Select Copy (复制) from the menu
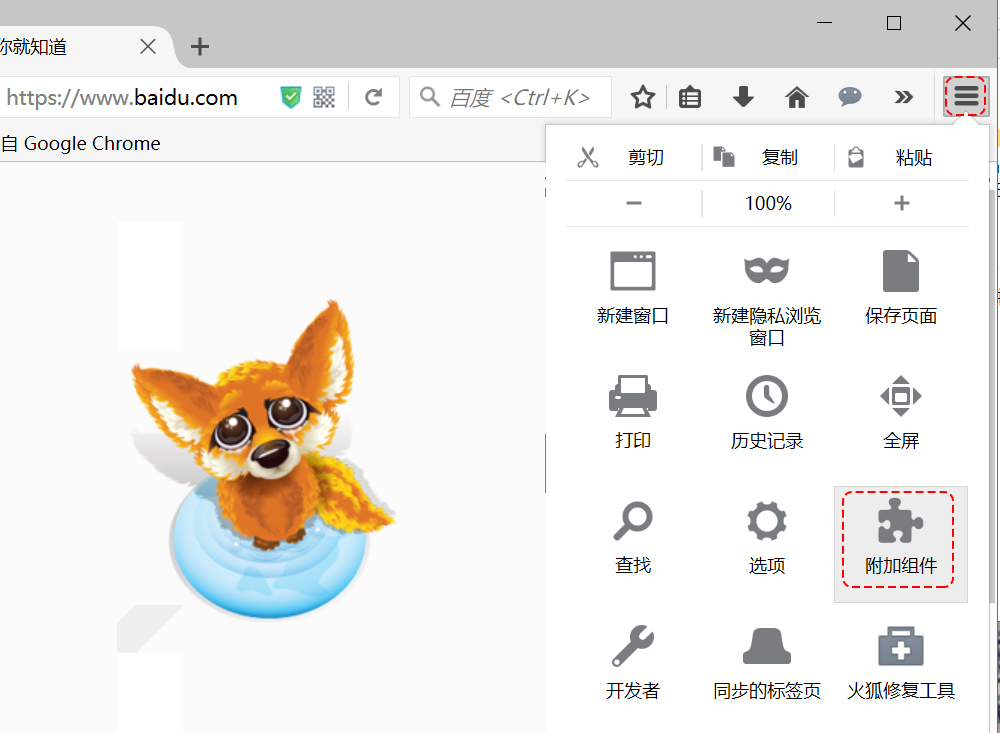Image resolution: width=1000 pixels, height=733 pixels. [780, 157]
